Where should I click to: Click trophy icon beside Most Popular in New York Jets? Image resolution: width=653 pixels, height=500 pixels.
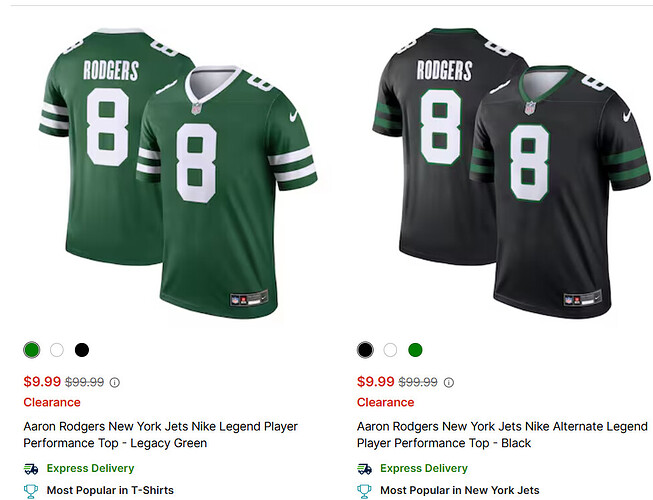(365, 491)
